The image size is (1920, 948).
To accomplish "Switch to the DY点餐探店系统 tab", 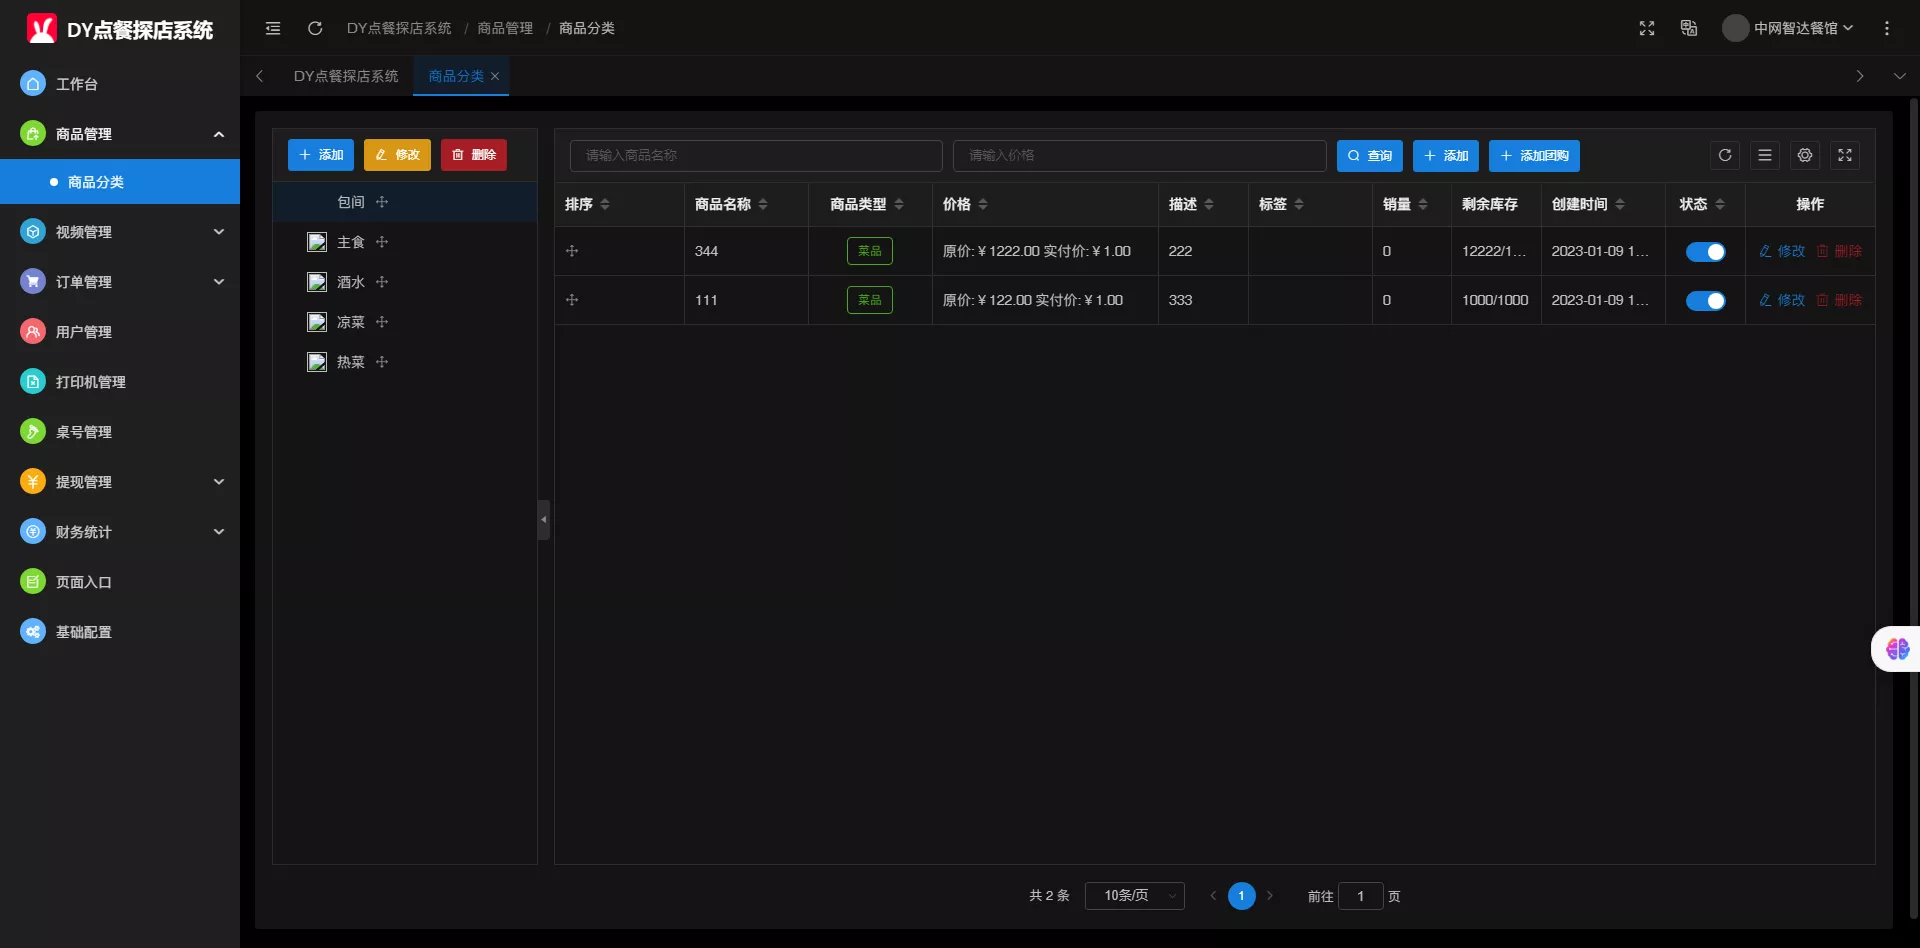I will (346, 76).
